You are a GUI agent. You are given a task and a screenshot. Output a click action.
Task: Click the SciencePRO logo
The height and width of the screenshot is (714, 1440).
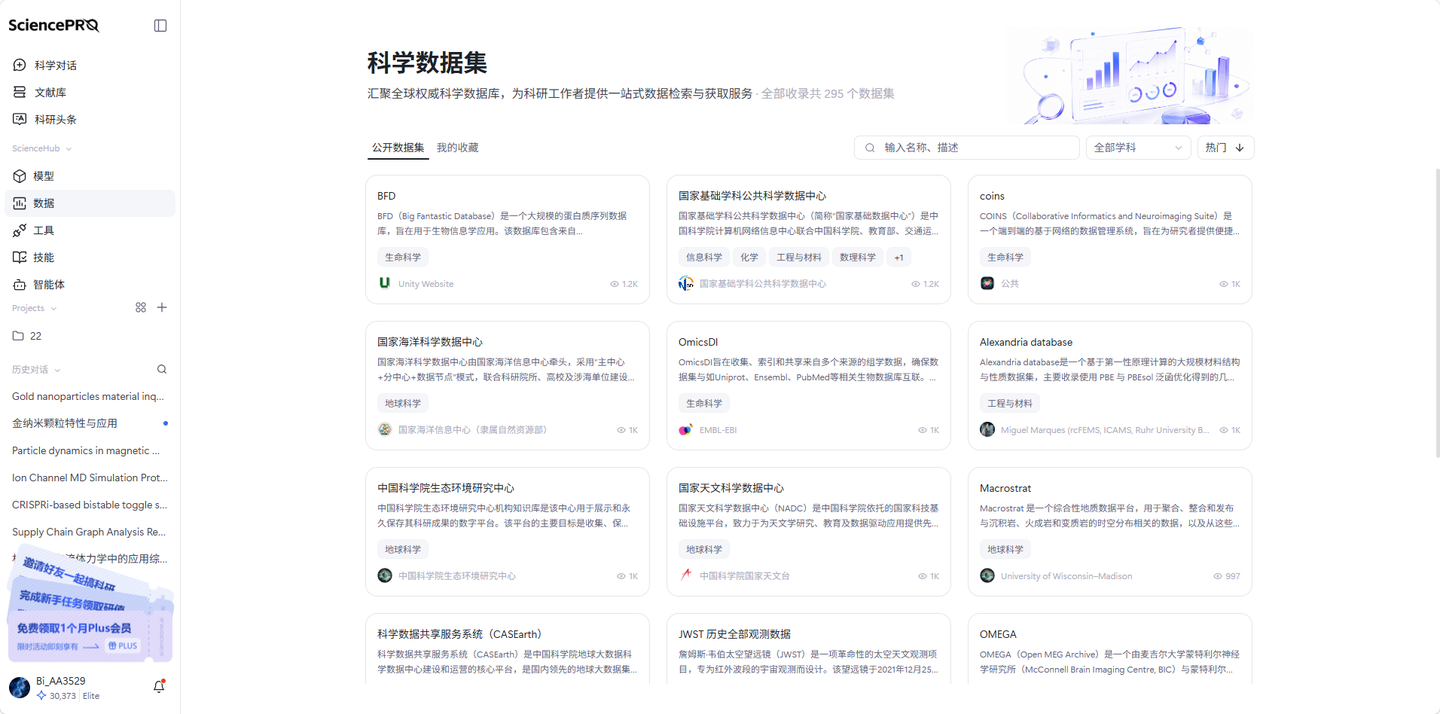54,25
